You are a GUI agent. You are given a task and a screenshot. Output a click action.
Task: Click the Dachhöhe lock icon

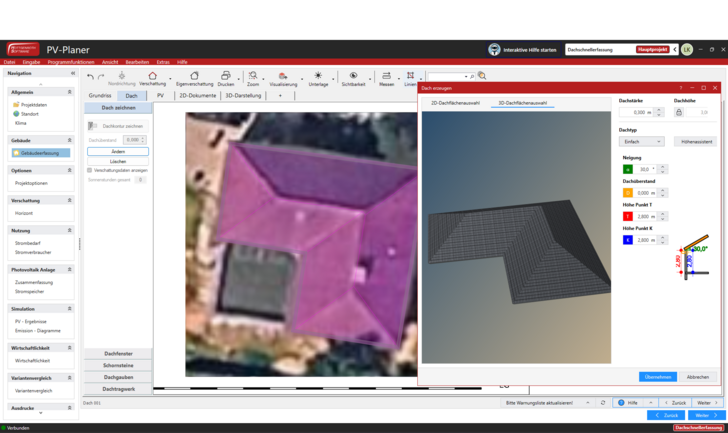tap(679, 112)
